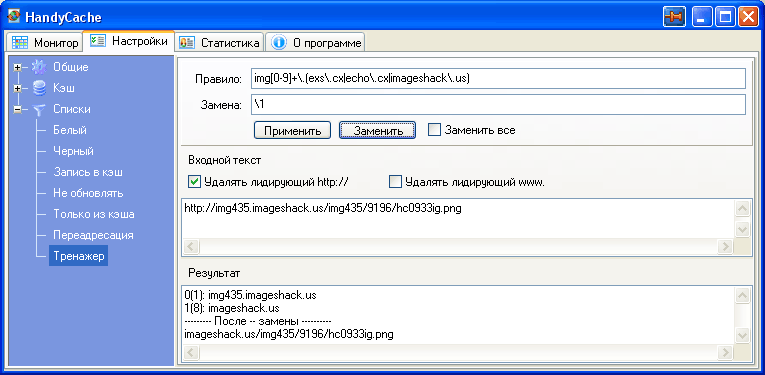Viewport: 765px width, 375px height.
Task: Click the pin window icon in title bar
Action: point(674,17)
